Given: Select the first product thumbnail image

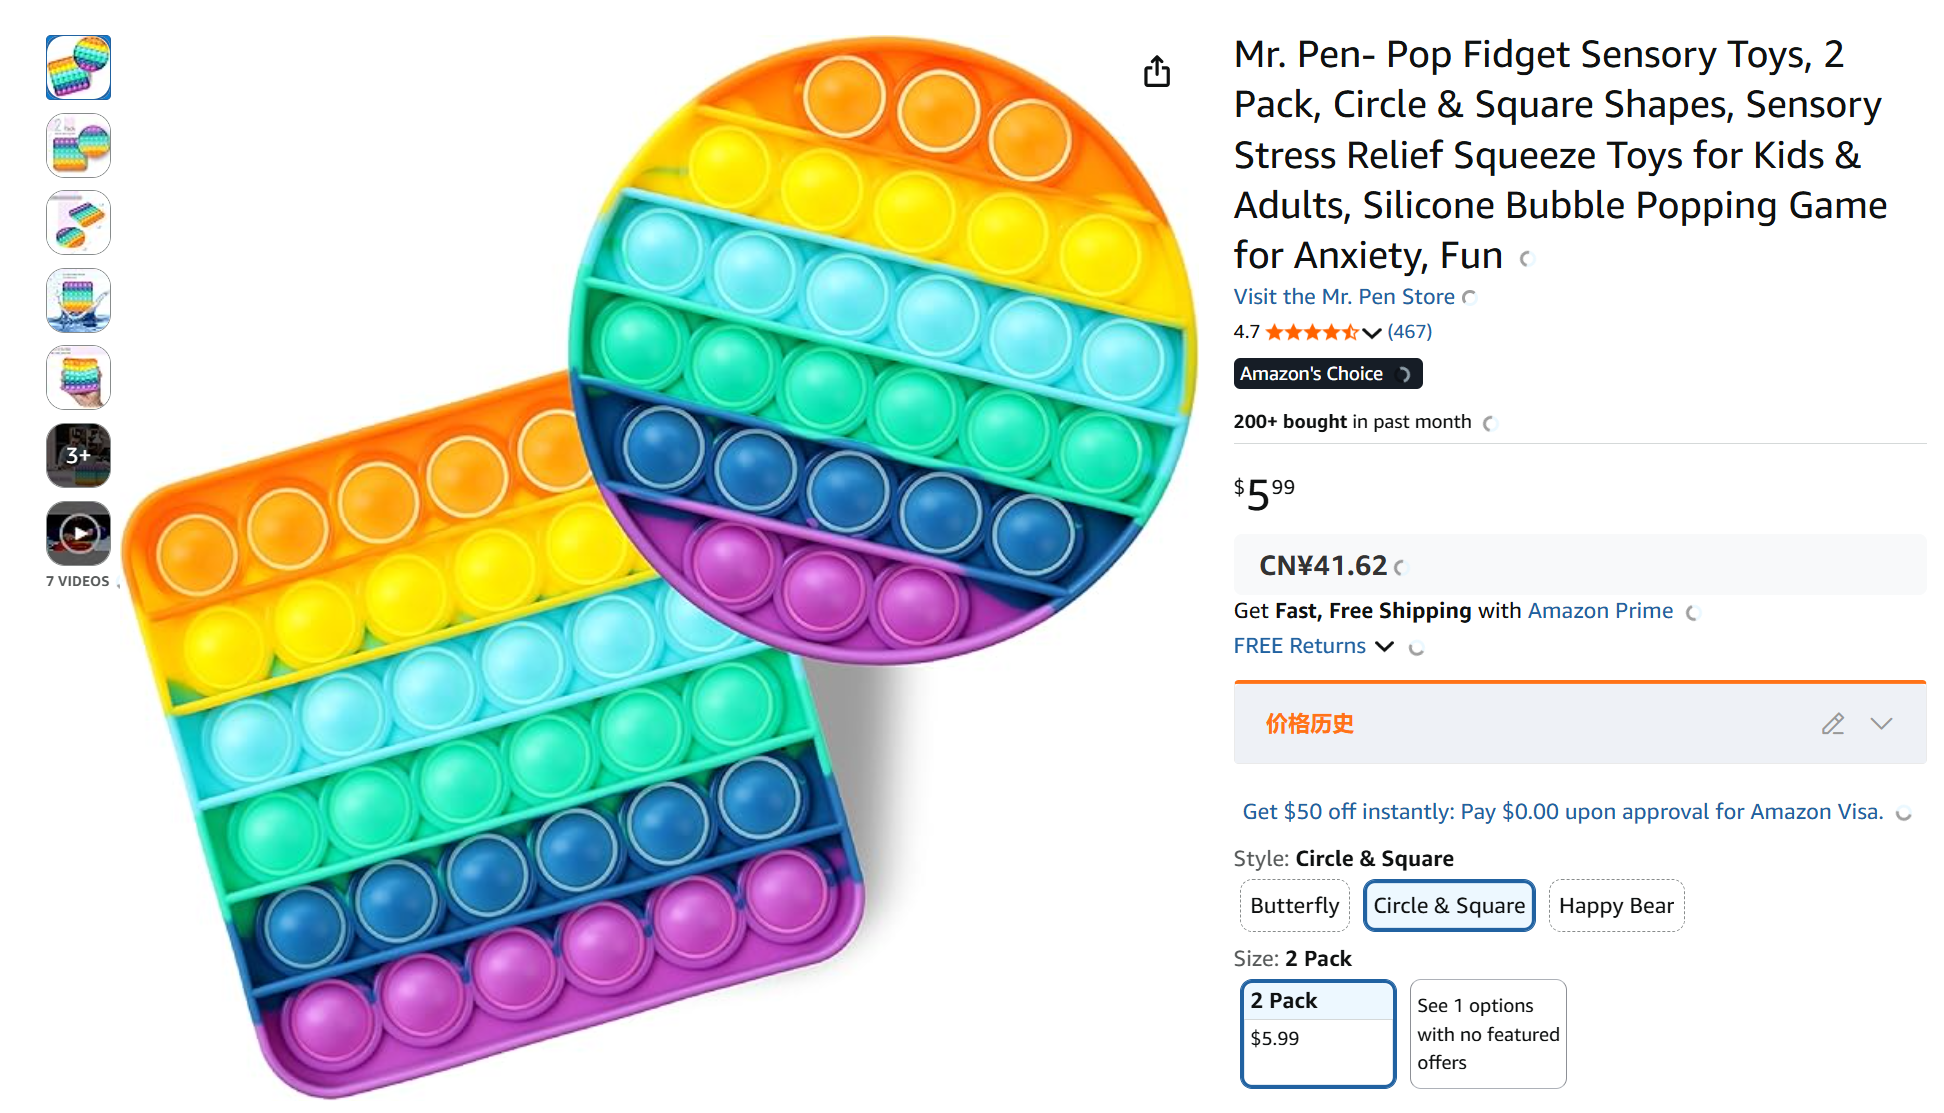Looking at the screenshot, I should pyautogui.click(x=78, y=68).
